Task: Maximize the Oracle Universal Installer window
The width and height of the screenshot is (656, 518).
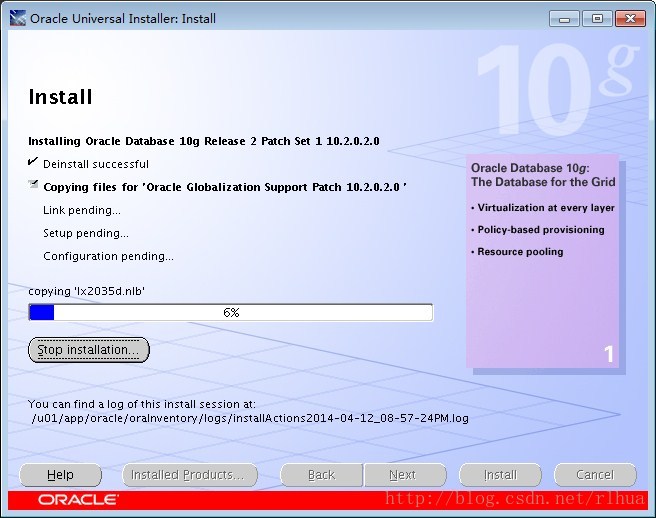Action: [x=597, y=19]
